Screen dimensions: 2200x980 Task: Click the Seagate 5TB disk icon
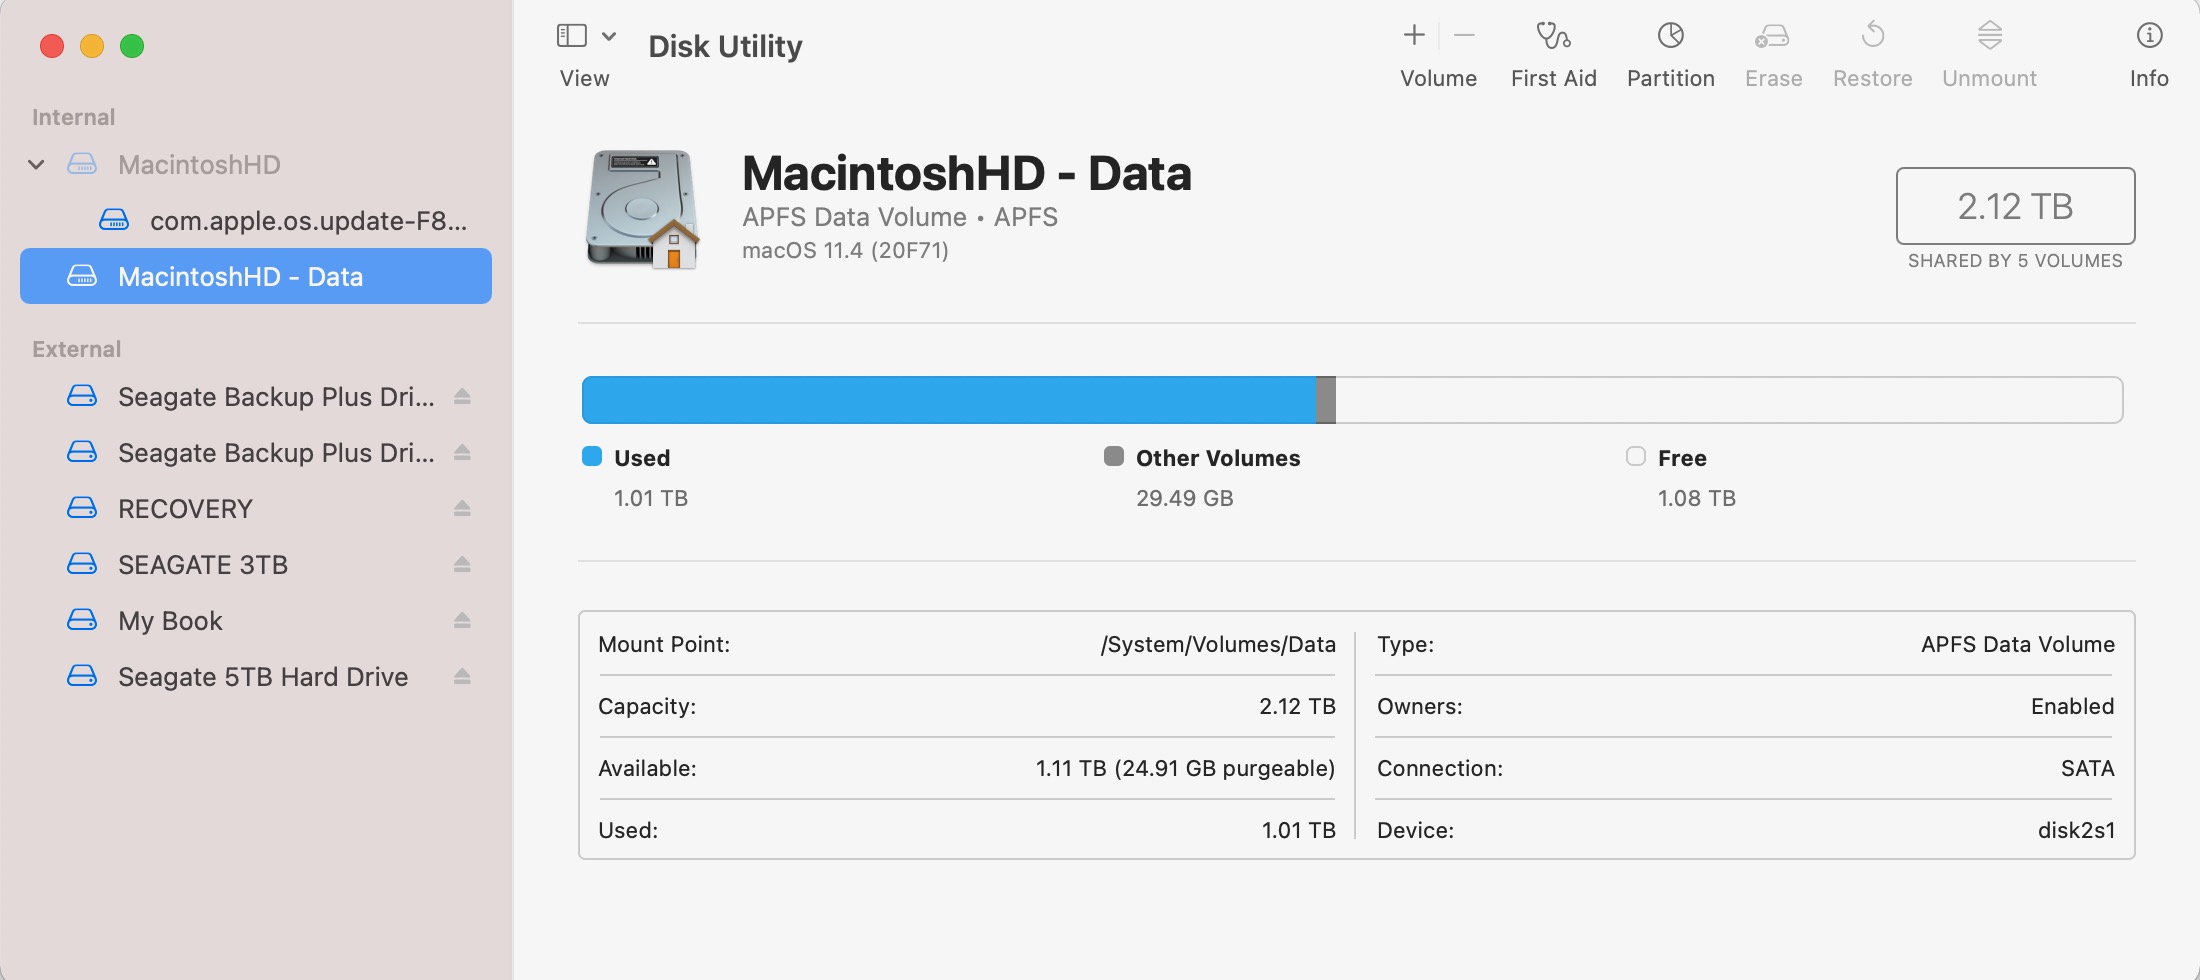point(82,676)
